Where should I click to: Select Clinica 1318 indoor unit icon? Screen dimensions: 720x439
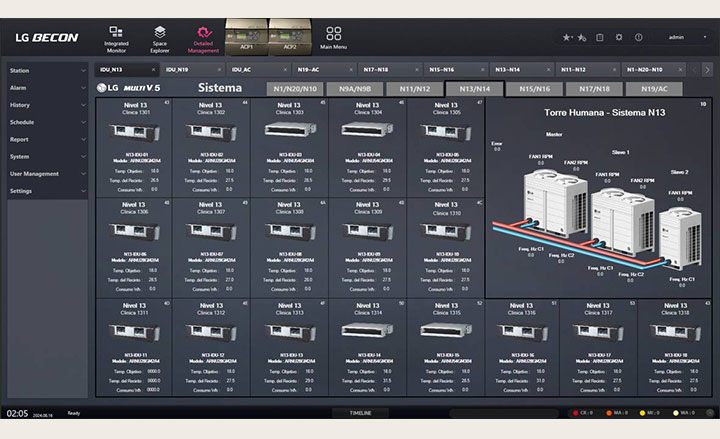coord(675,332)
